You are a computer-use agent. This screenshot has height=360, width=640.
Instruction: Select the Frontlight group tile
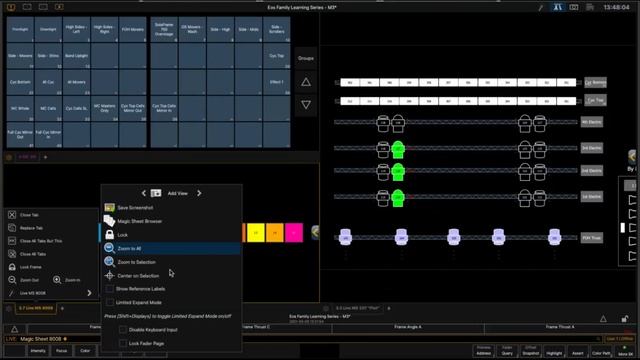point(20,29)
